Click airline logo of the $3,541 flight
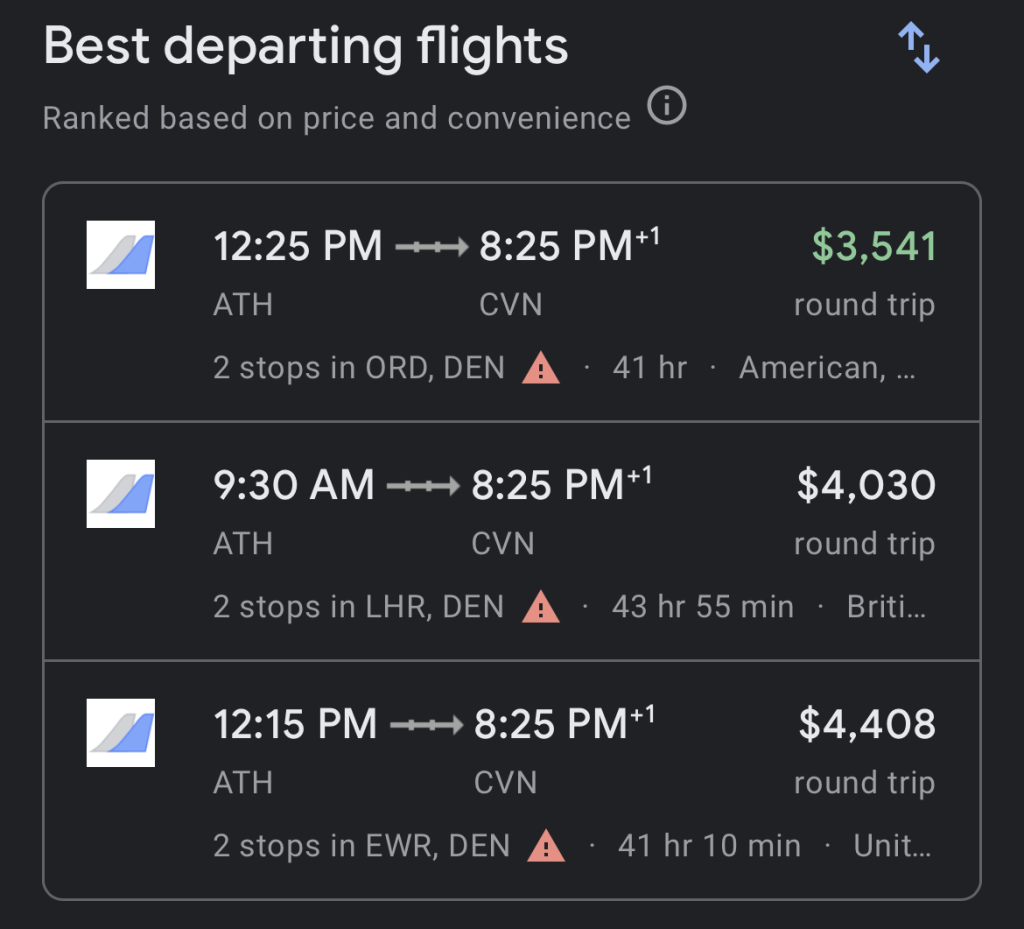Viewport: 1024px width, 929px height. tap(121, 254)
